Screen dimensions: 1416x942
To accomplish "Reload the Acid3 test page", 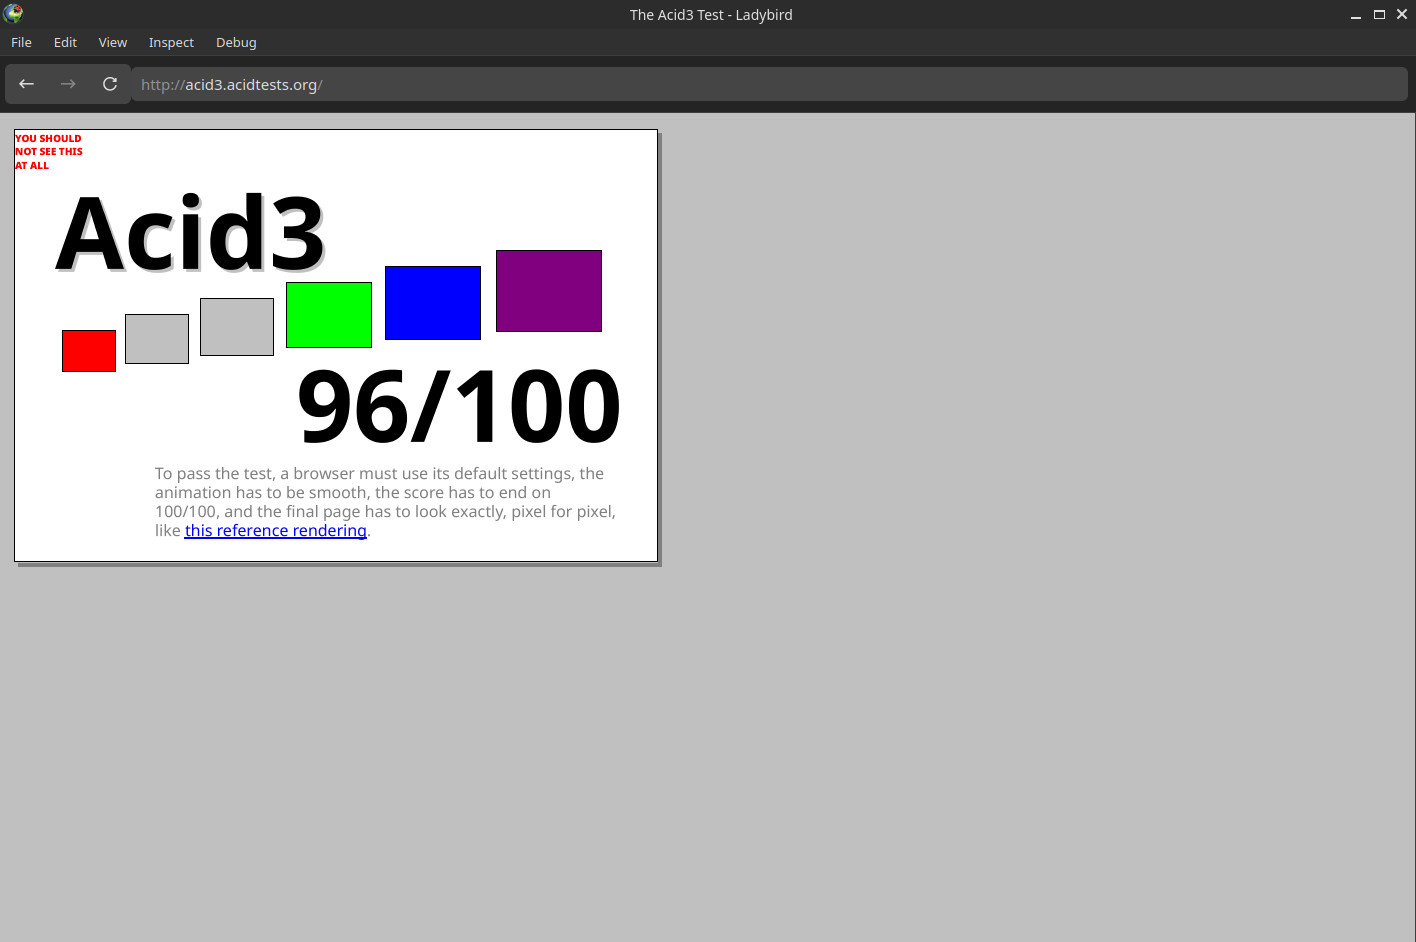I will pyautogui.click(x=110, y=84).
